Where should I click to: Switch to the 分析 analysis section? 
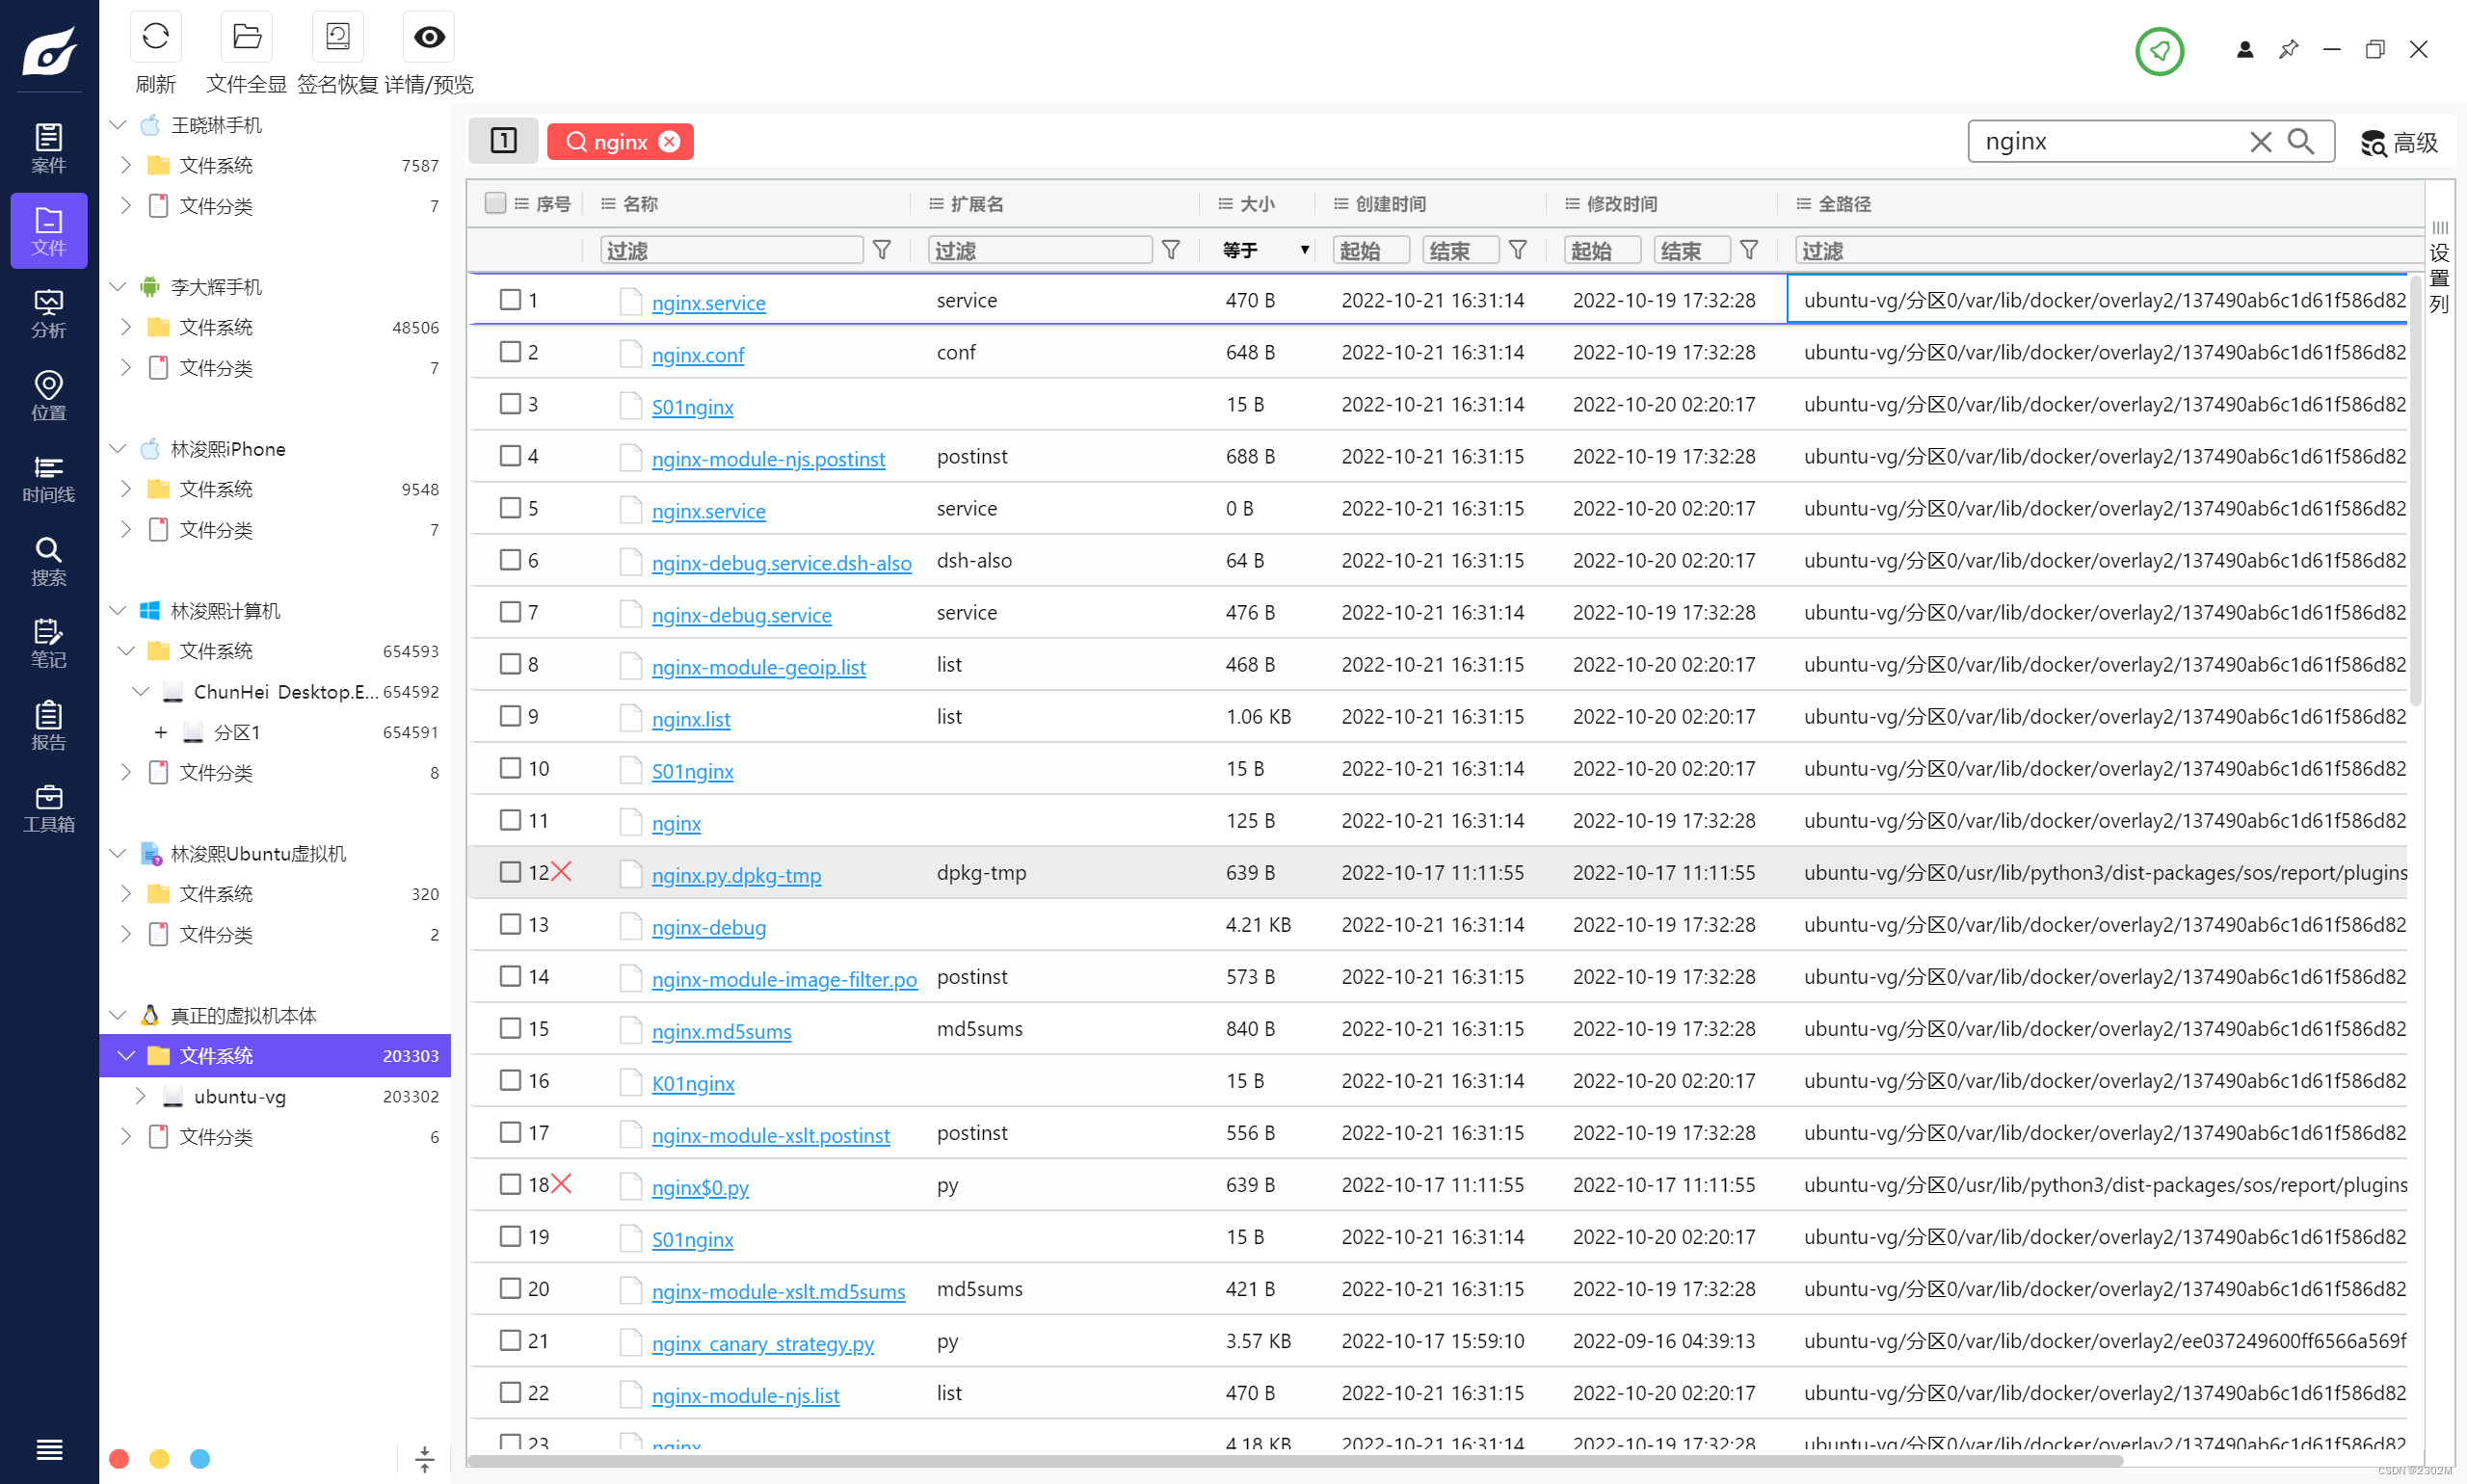(48, 313)
